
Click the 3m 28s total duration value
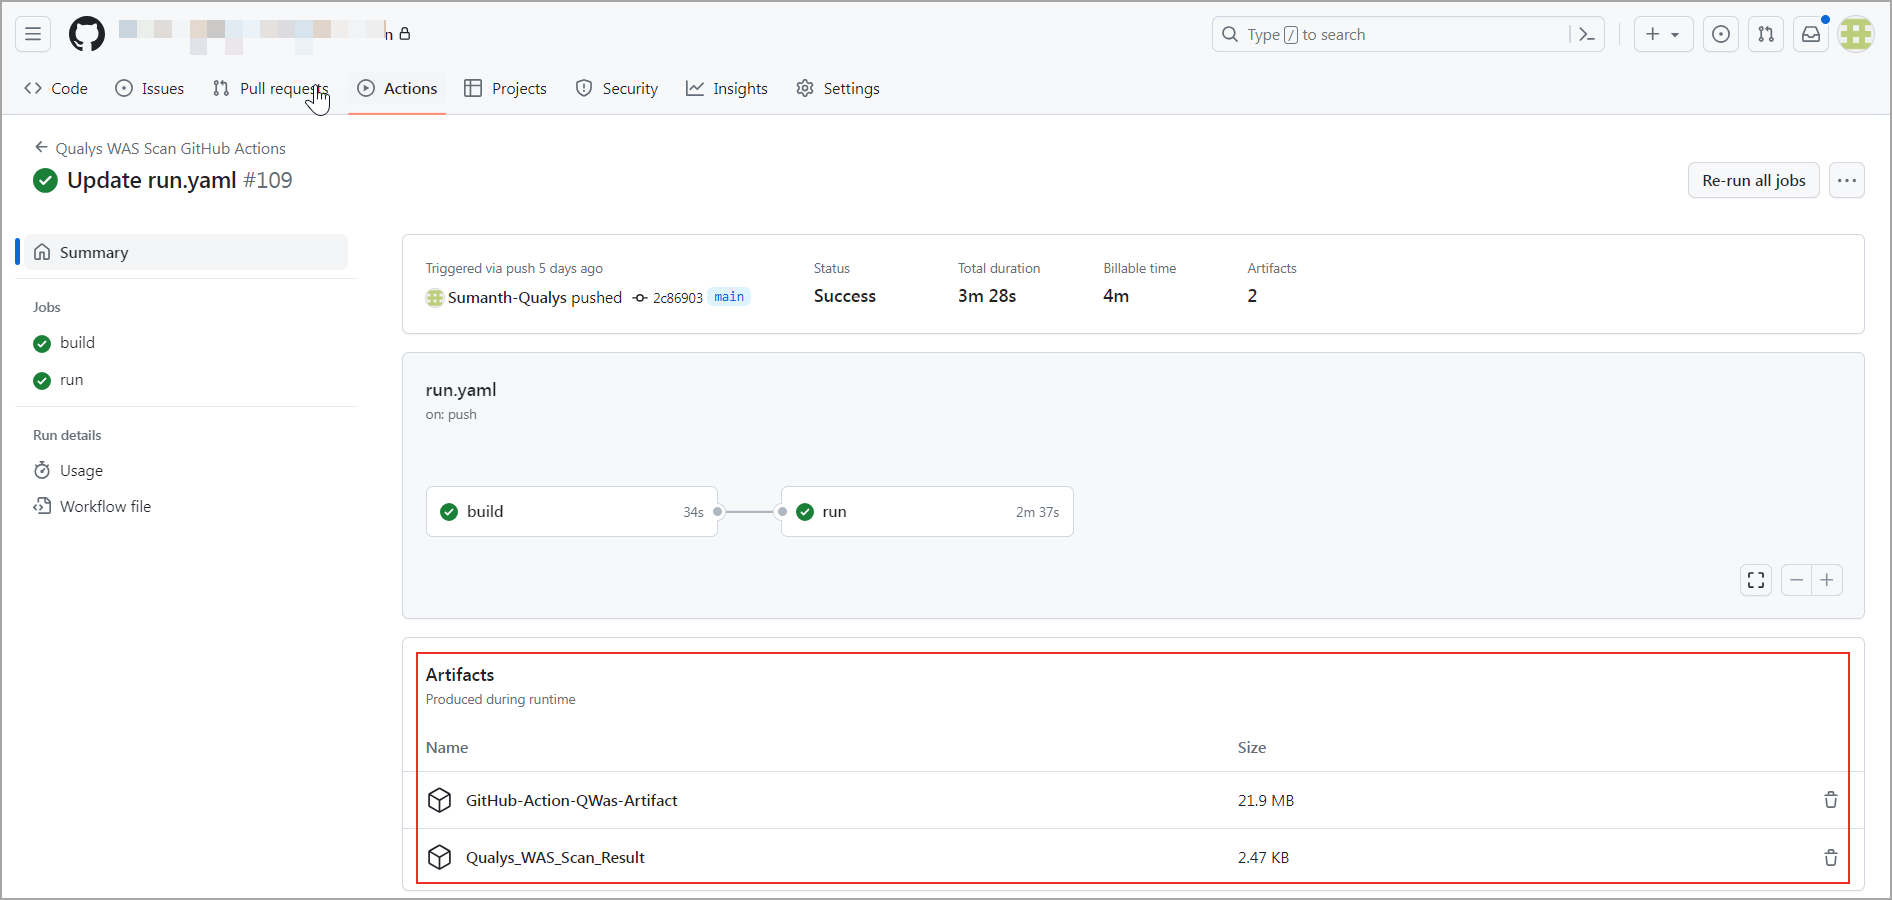point(987,296)
